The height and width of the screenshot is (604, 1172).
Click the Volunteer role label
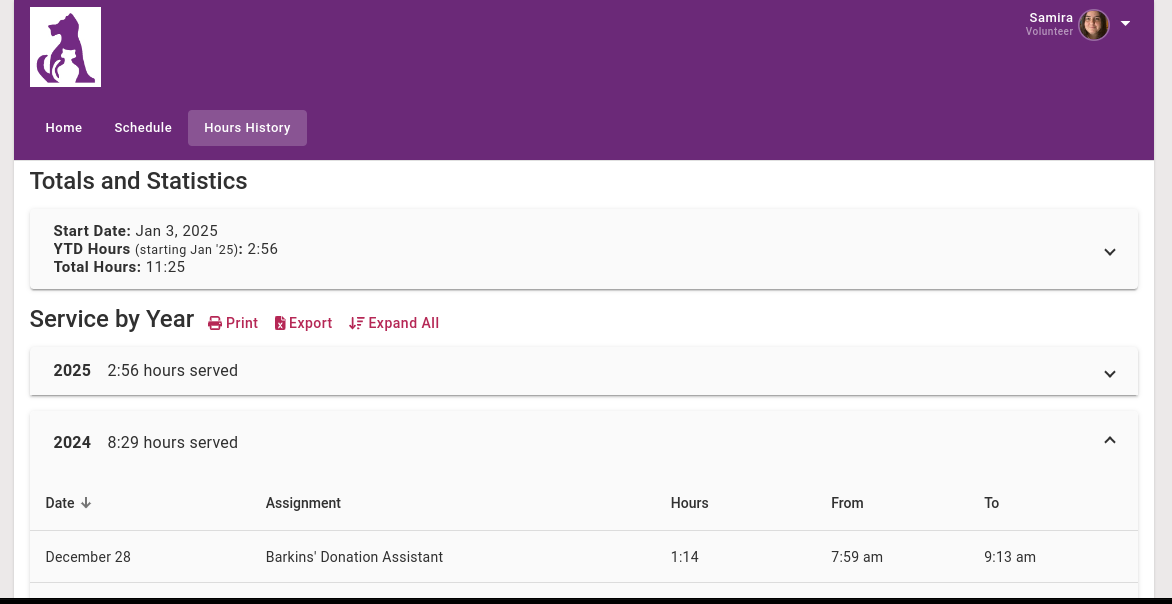coord(1049,31)
